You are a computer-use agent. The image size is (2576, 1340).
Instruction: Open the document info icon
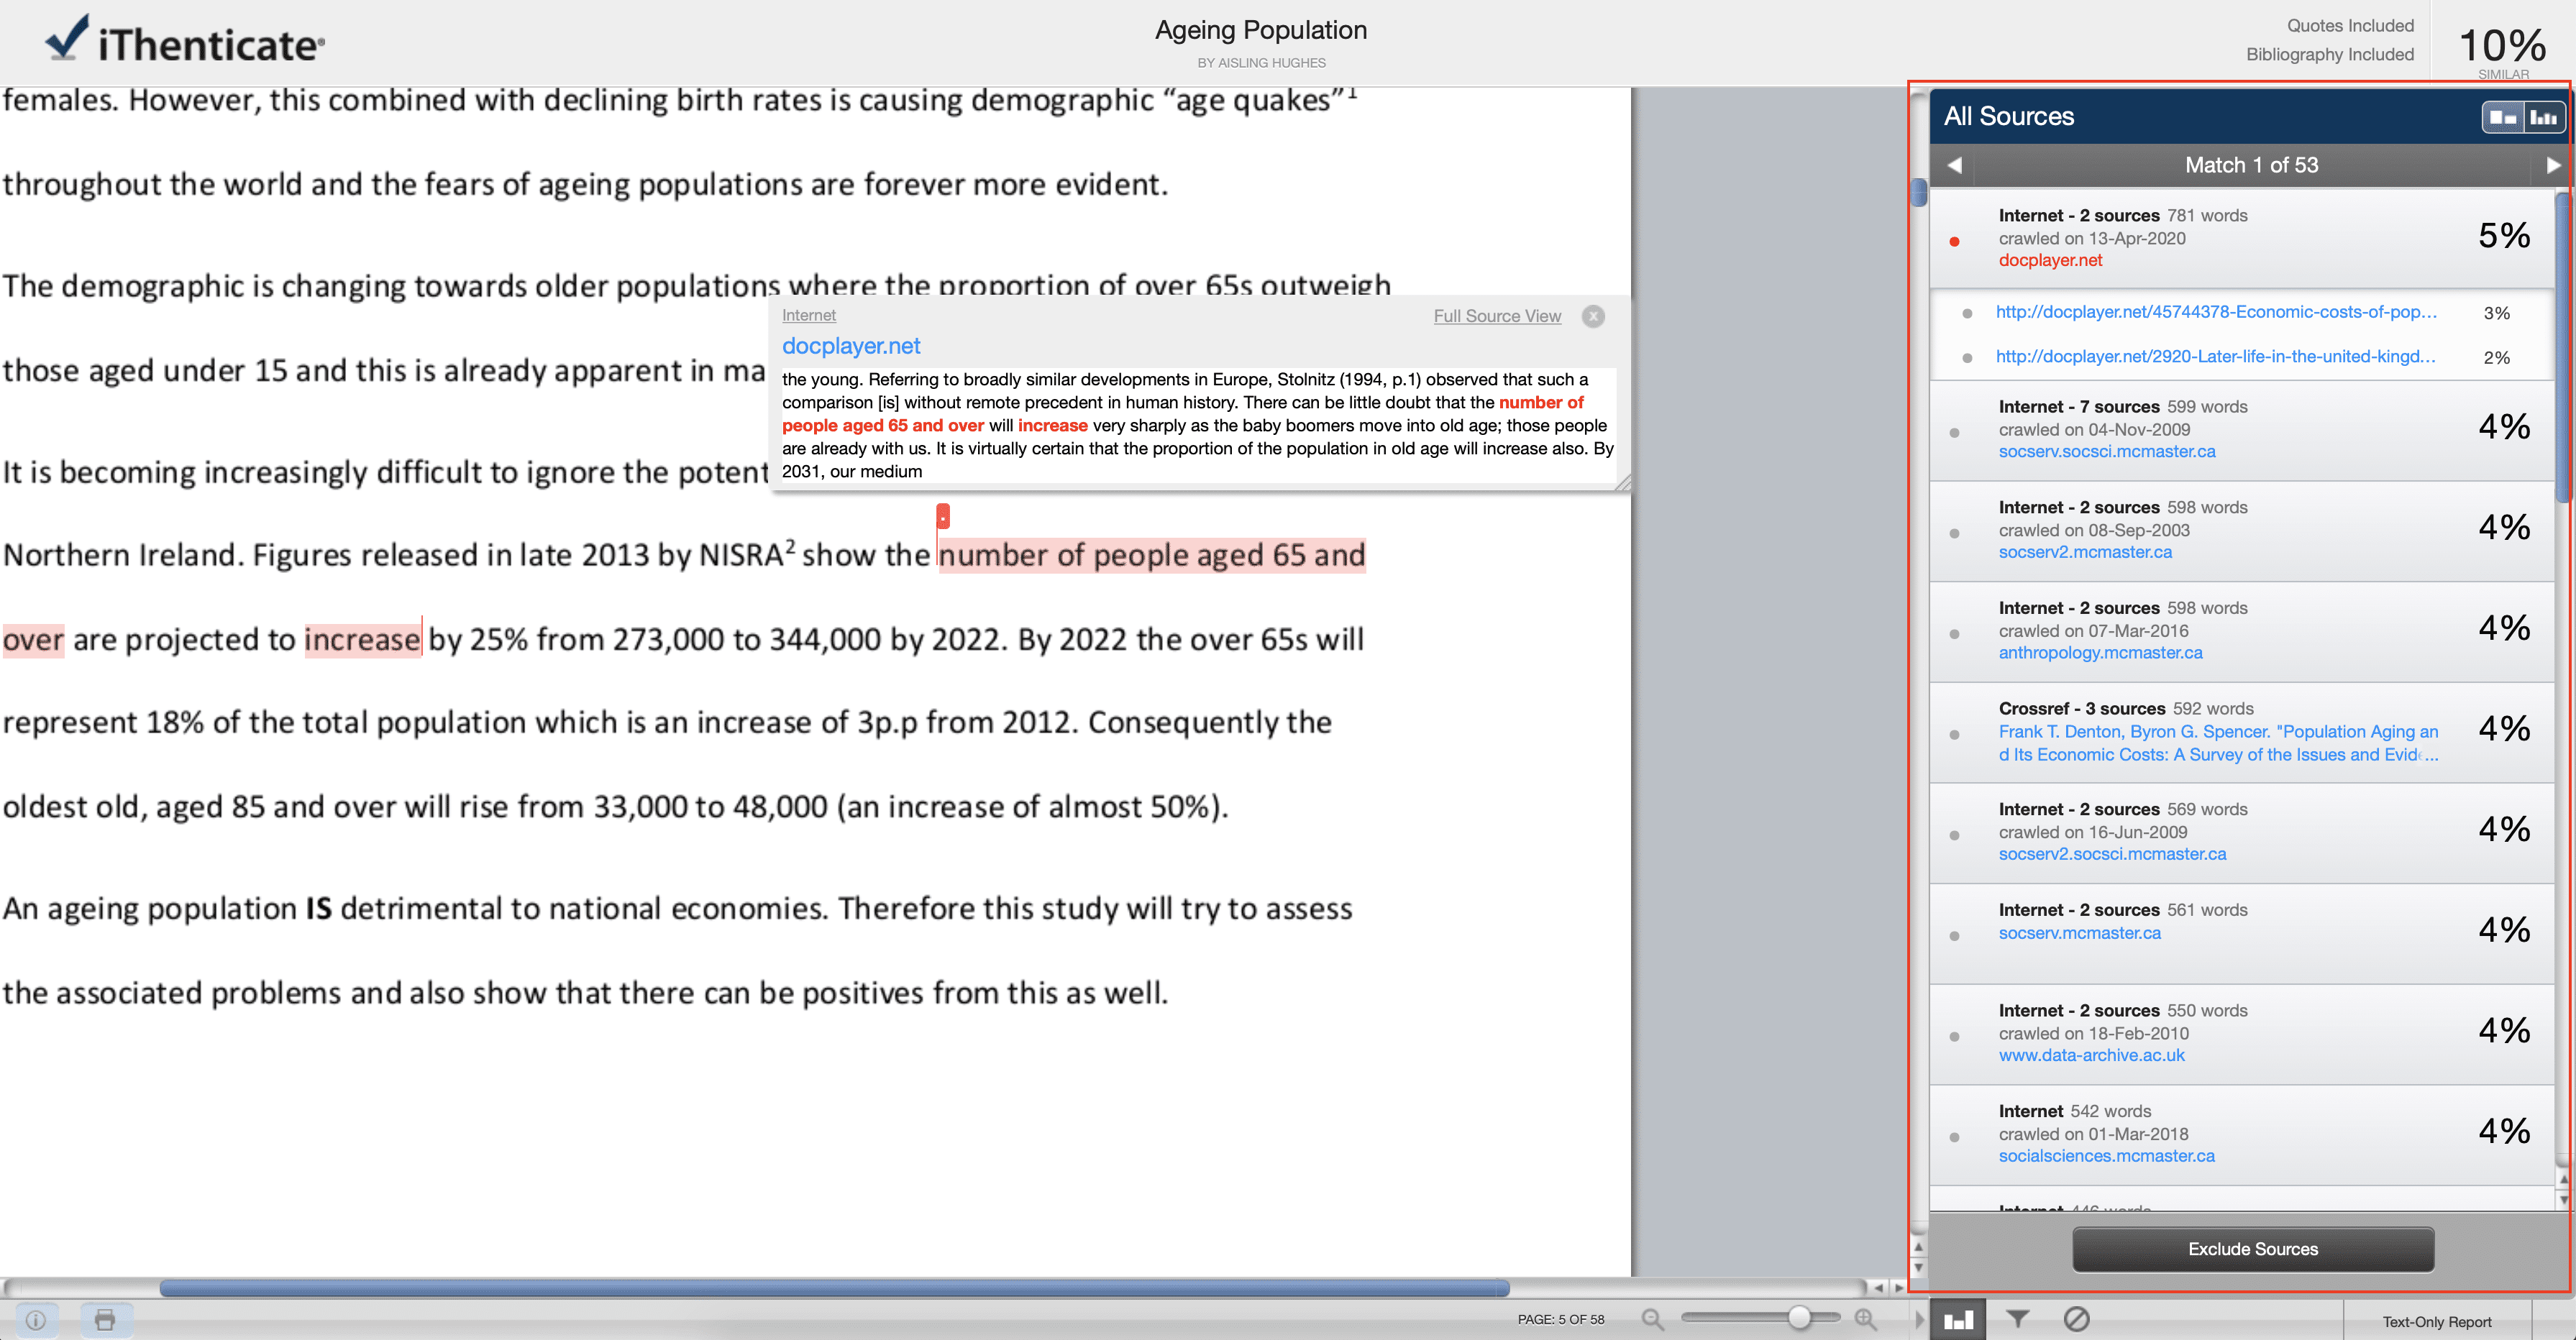[36, 1320]
